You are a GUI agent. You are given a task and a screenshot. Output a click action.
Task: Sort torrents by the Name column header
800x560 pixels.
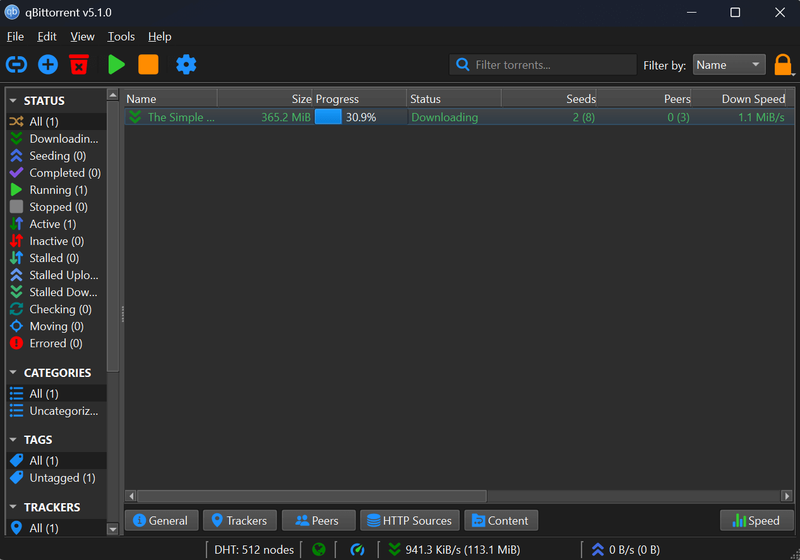[171, 98]
